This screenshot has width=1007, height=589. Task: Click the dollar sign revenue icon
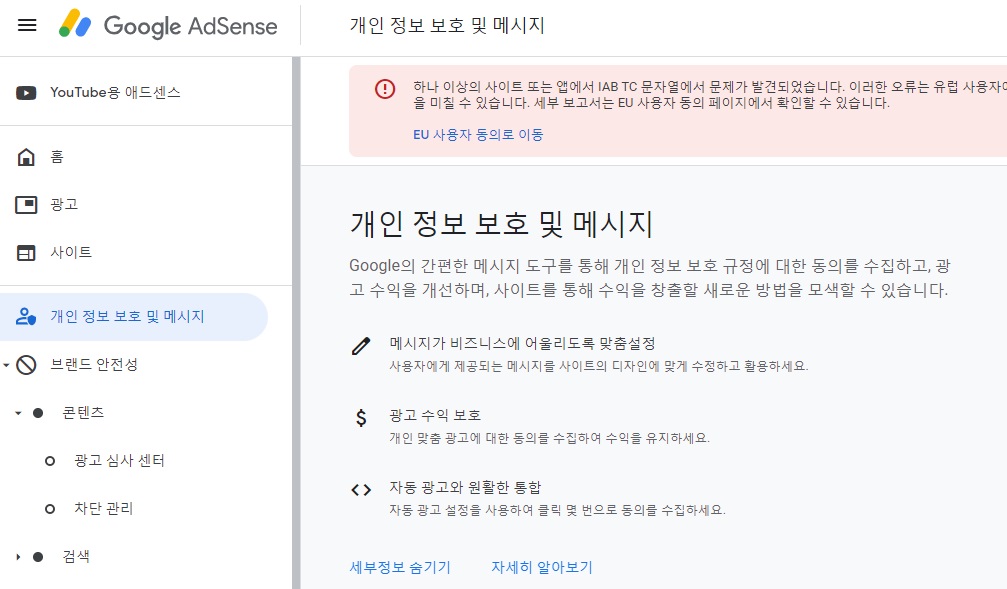(361, 418)
